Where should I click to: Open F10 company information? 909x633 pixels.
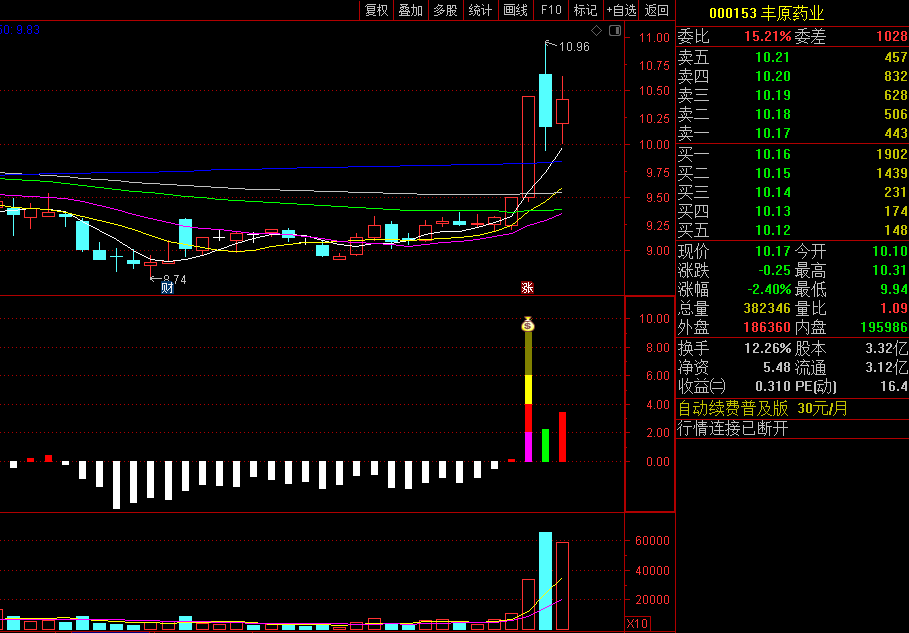[x=551, y=10]
